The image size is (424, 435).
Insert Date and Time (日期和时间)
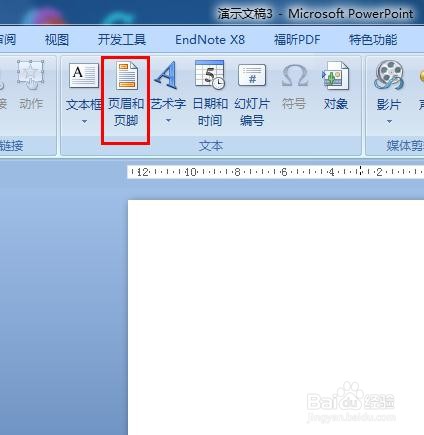(210, 94)
